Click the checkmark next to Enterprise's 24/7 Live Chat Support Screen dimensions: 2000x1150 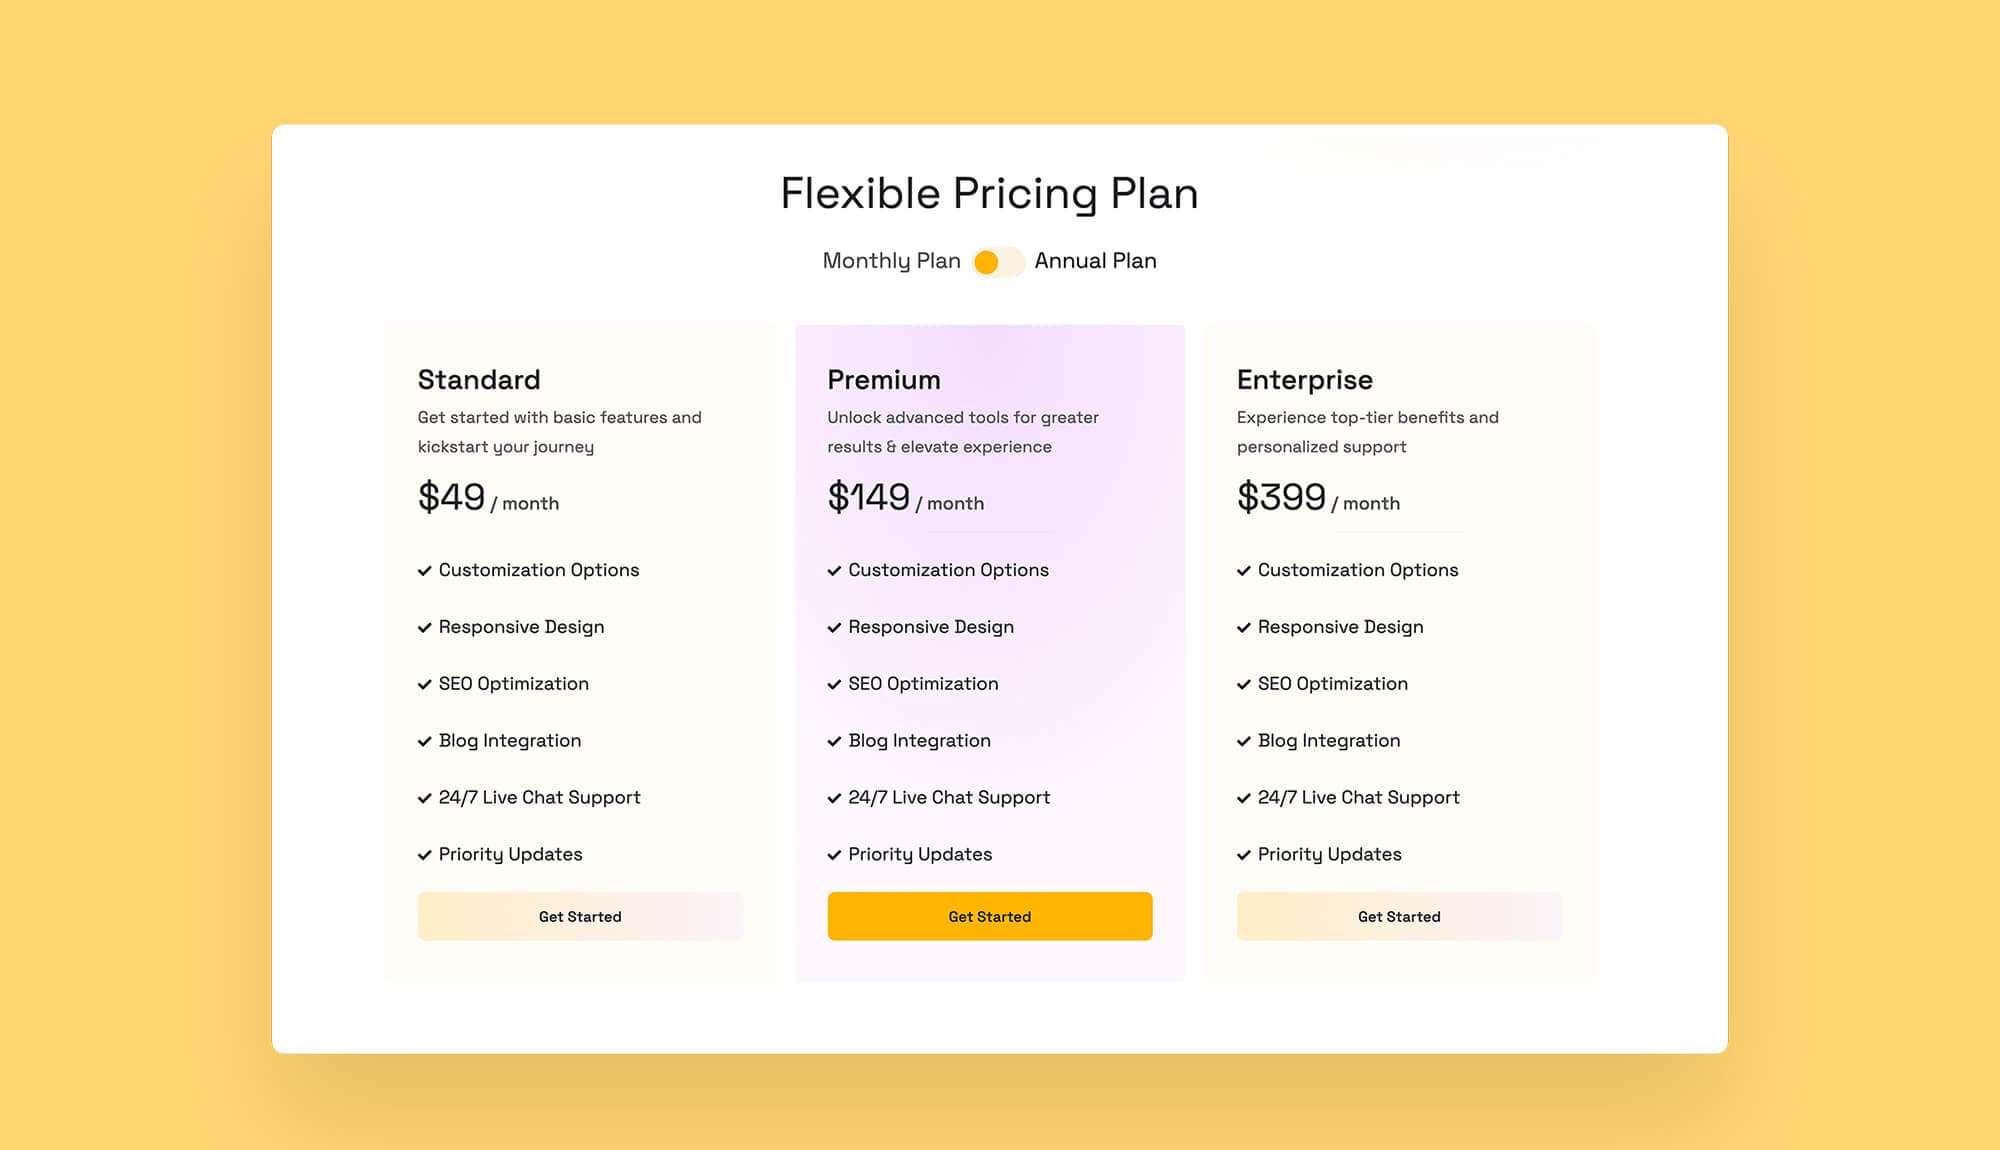pyautogui.click(x=1243, y=798)
